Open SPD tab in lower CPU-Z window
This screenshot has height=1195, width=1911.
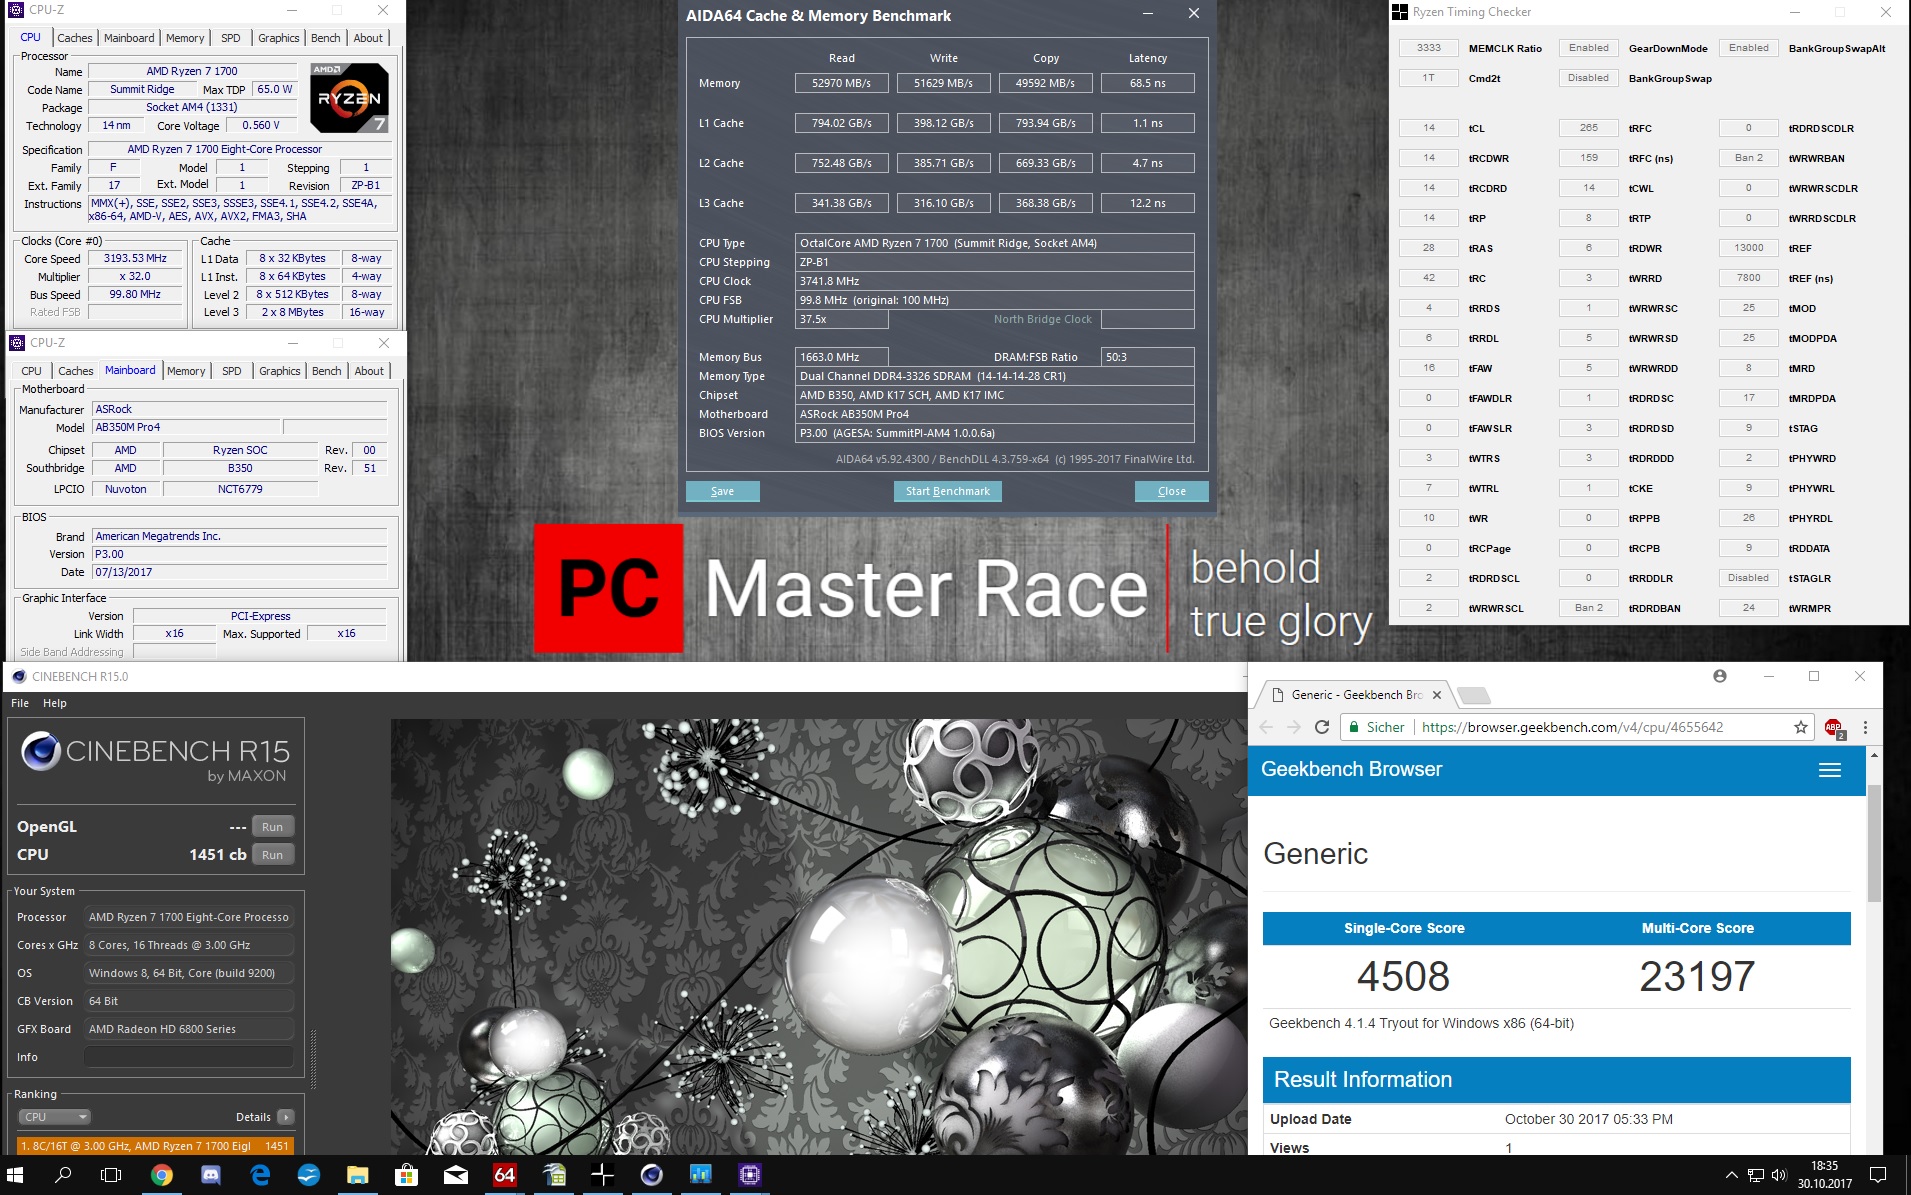[x=232, y=371]
